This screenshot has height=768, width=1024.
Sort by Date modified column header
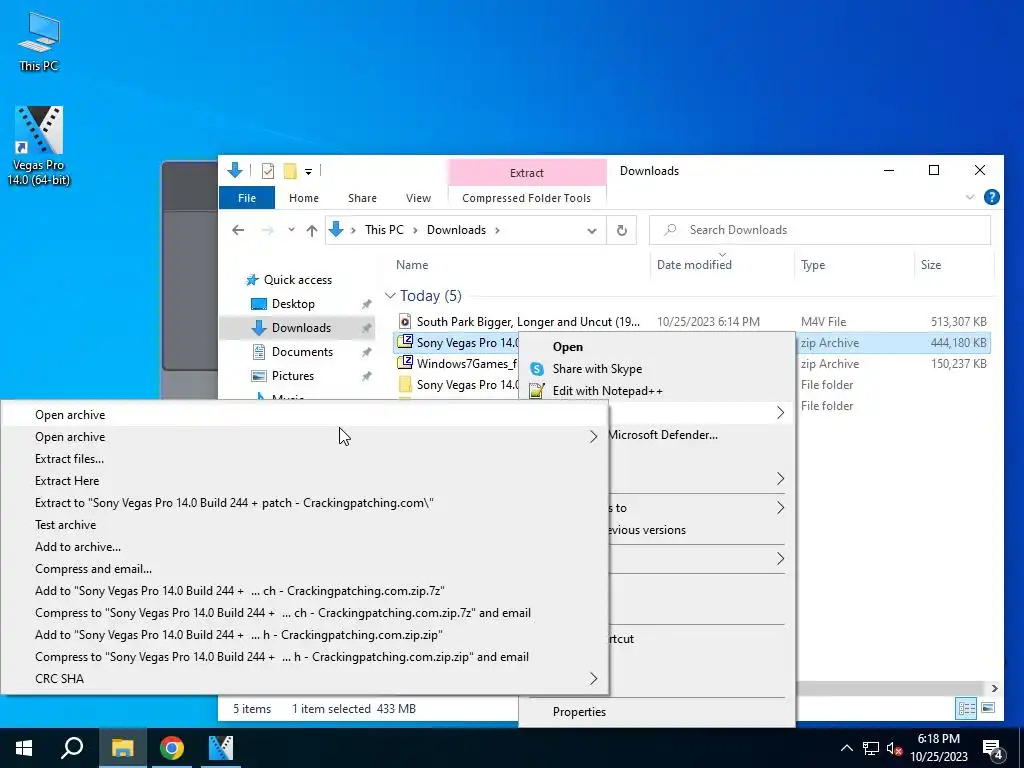pos(694,264)
